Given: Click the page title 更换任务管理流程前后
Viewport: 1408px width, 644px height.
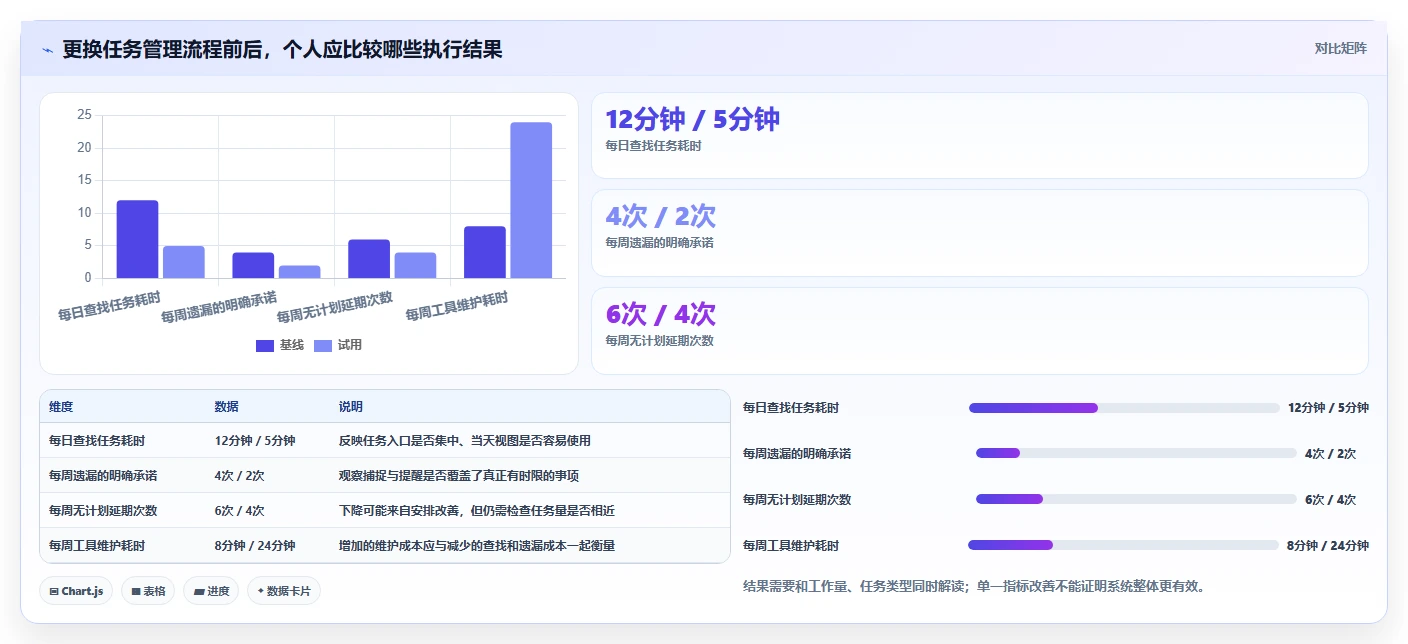Looking at the screenshot, I should pos(282,49).
